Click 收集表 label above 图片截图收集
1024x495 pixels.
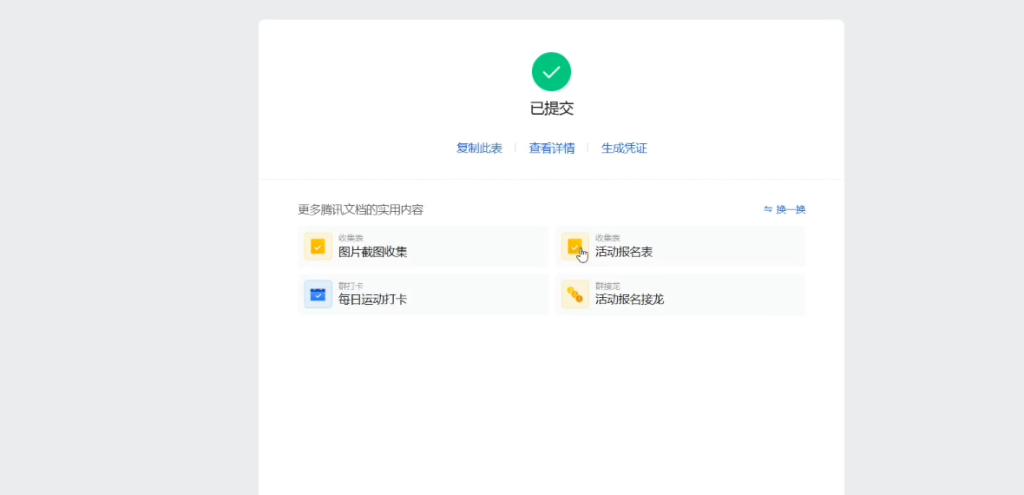348,238
